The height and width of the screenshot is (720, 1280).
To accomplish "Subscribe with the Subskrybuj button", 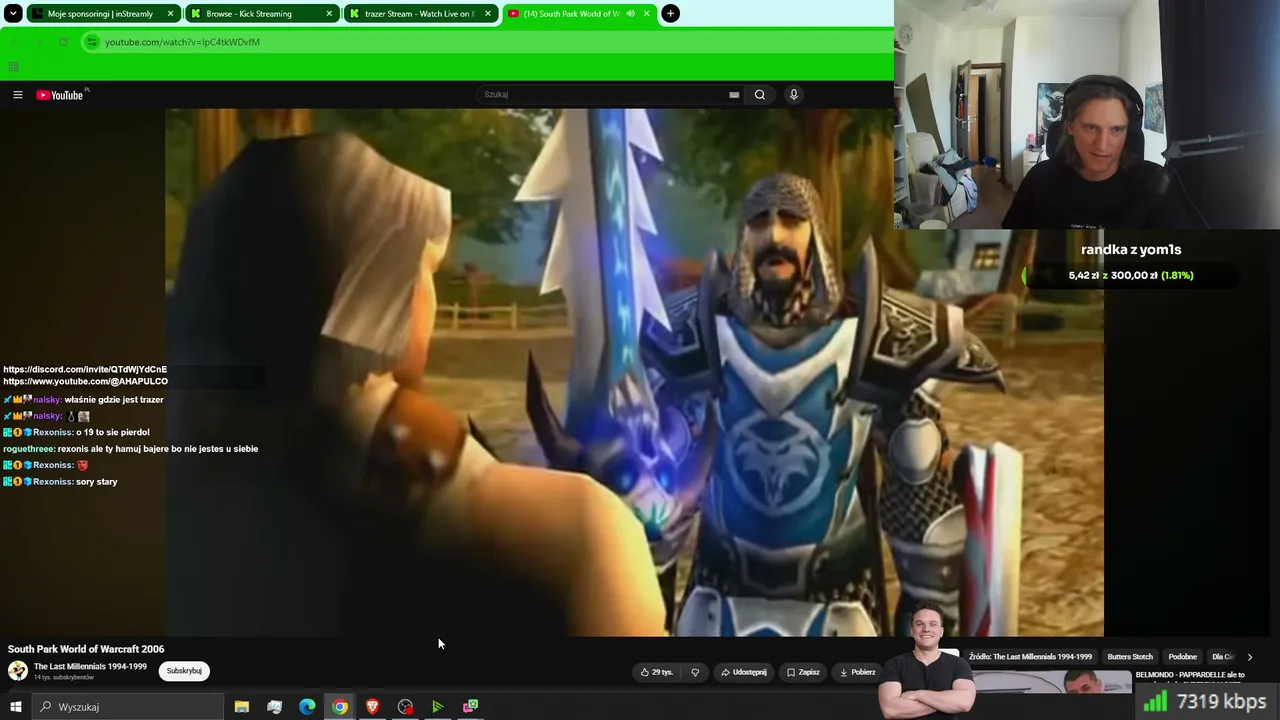I will click(184, 671).
